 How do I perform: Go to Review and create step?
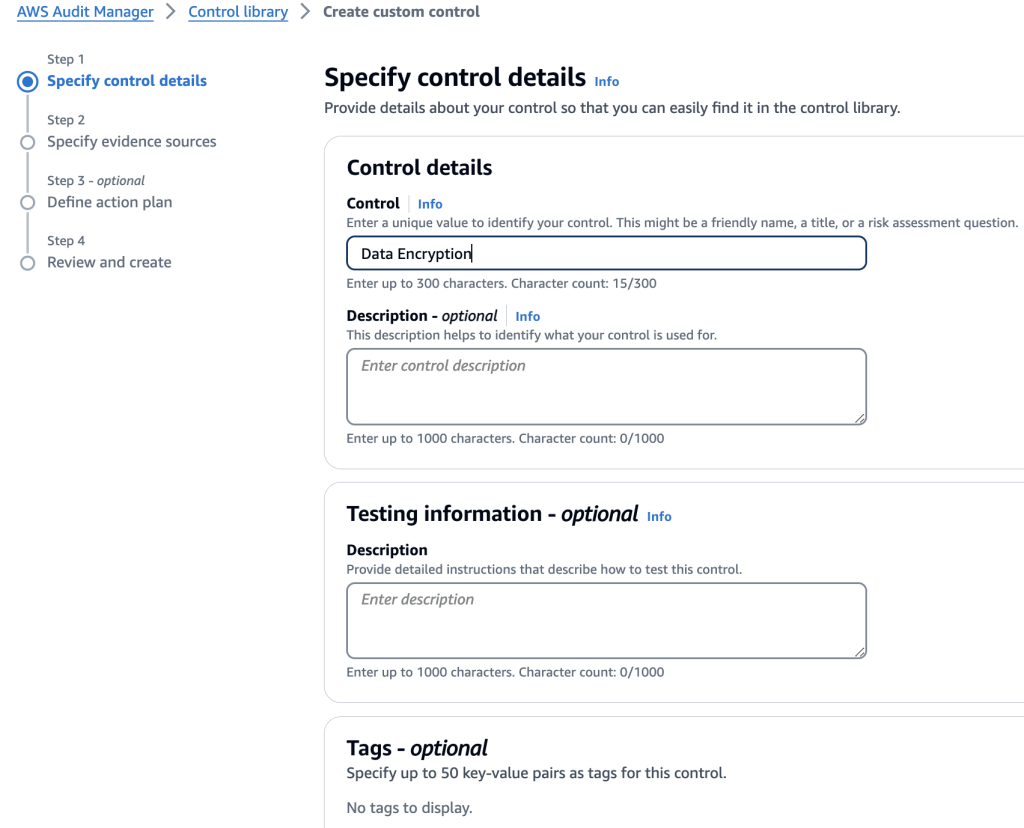tap(109, 262)
